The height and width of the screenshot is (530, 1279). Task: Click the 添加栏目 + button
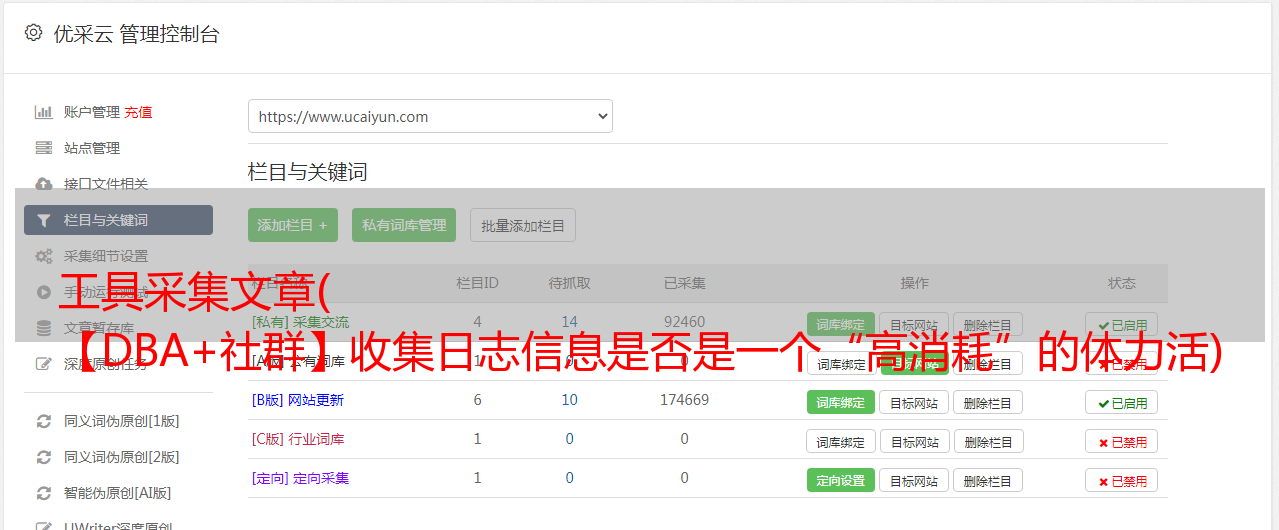(293, 225)
